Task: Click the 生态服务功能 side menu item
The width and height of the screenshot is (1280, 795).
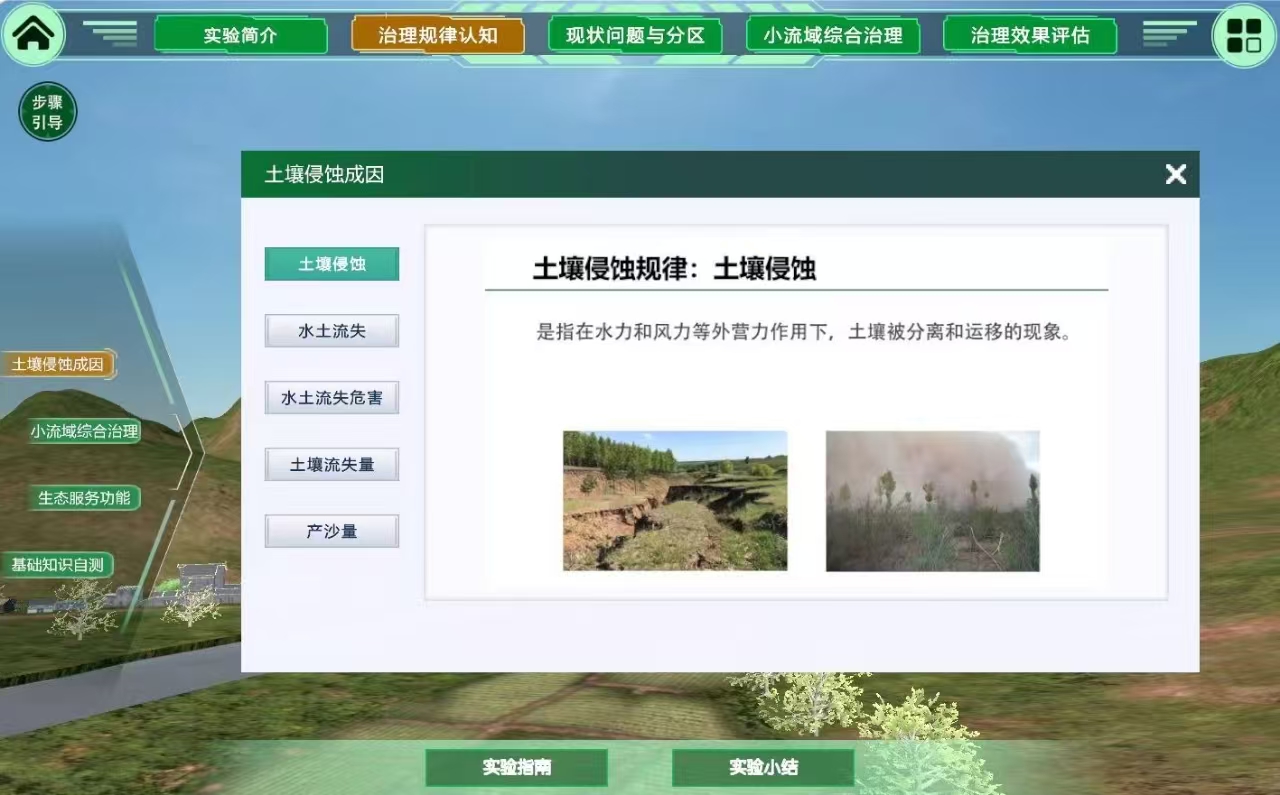Action: click(x=84, y=498)
